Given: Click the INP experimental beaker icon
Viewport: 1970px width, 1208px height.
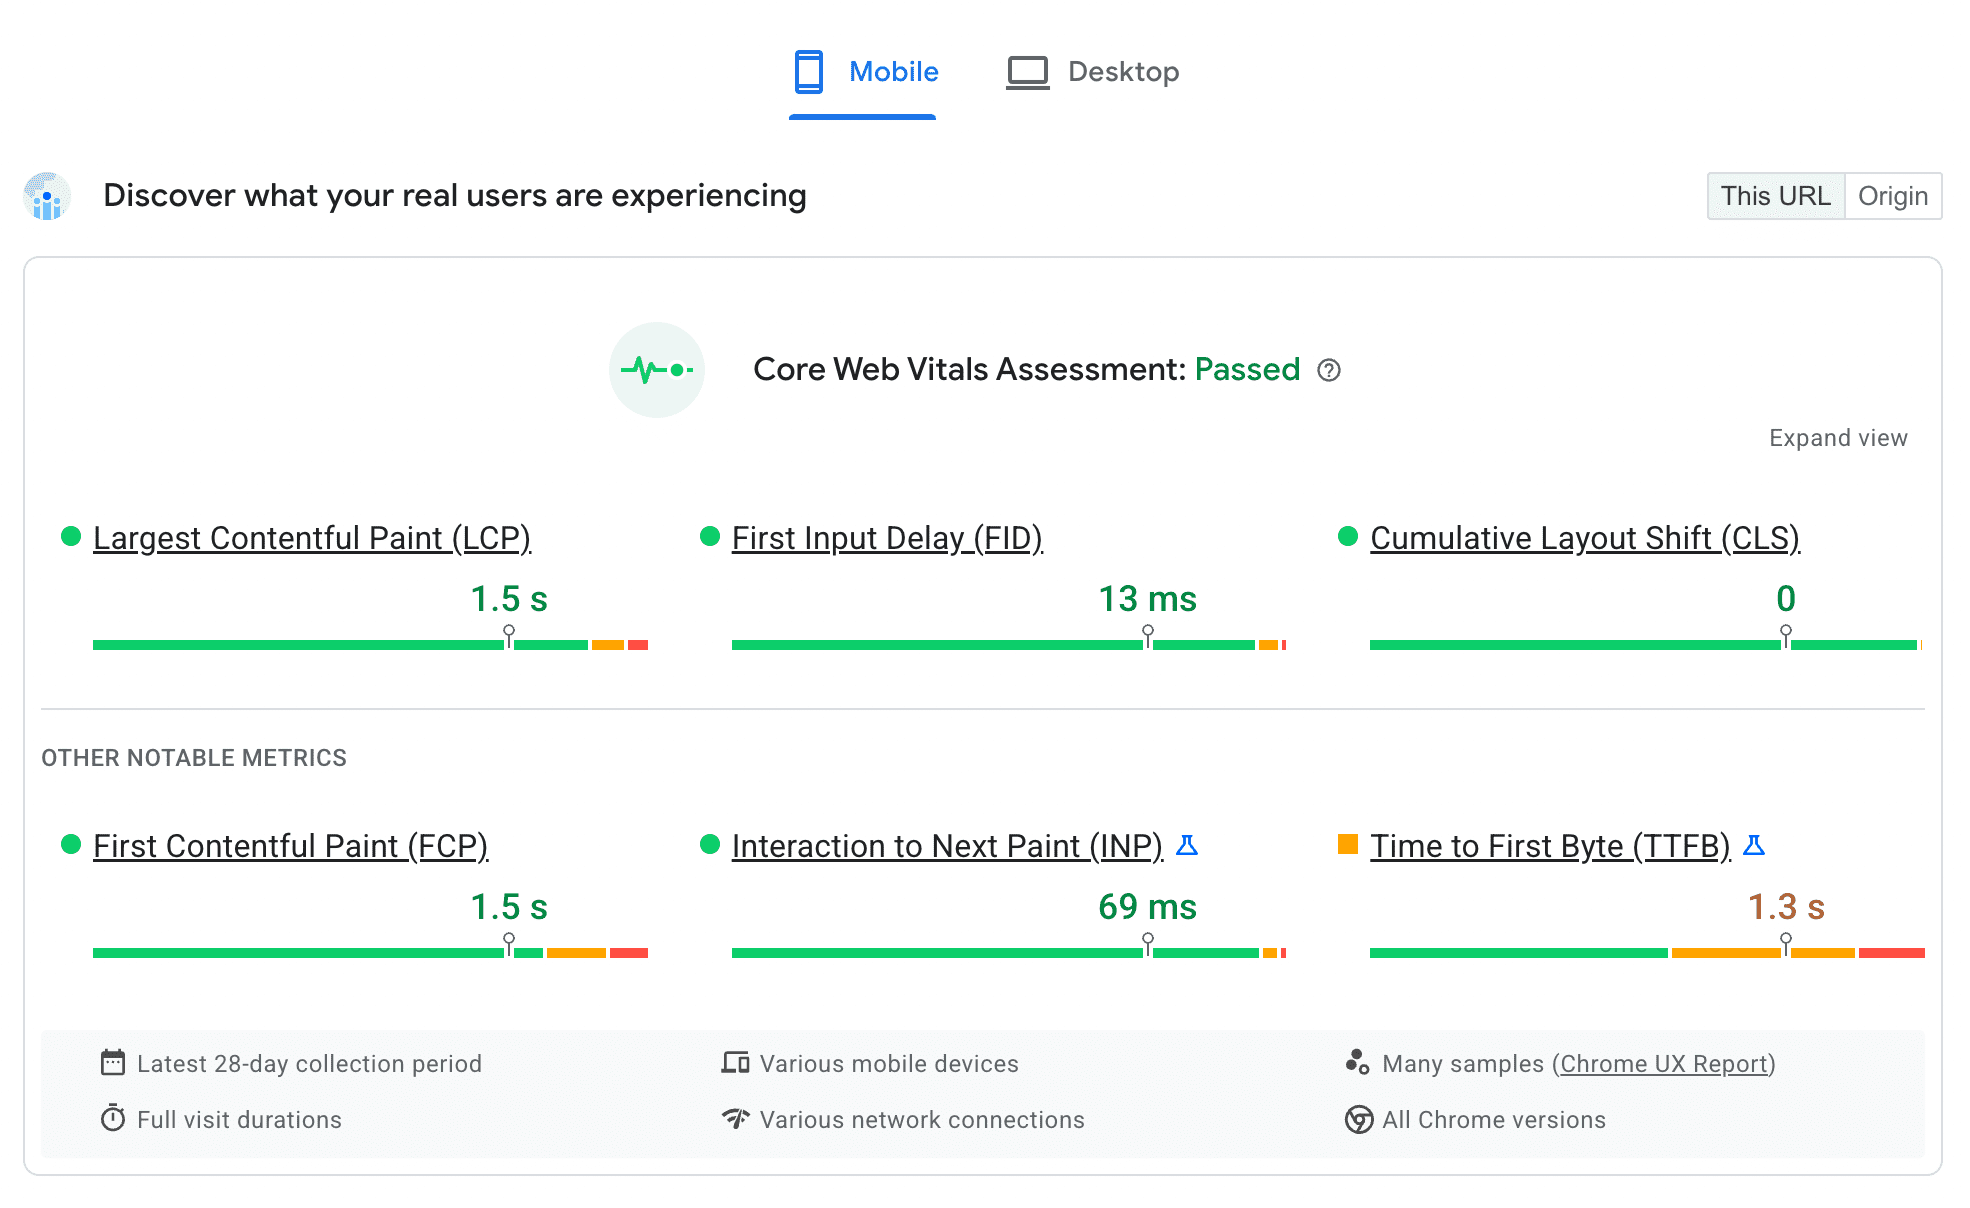Looking at the screenshot, I should (x=1186, y=846).
